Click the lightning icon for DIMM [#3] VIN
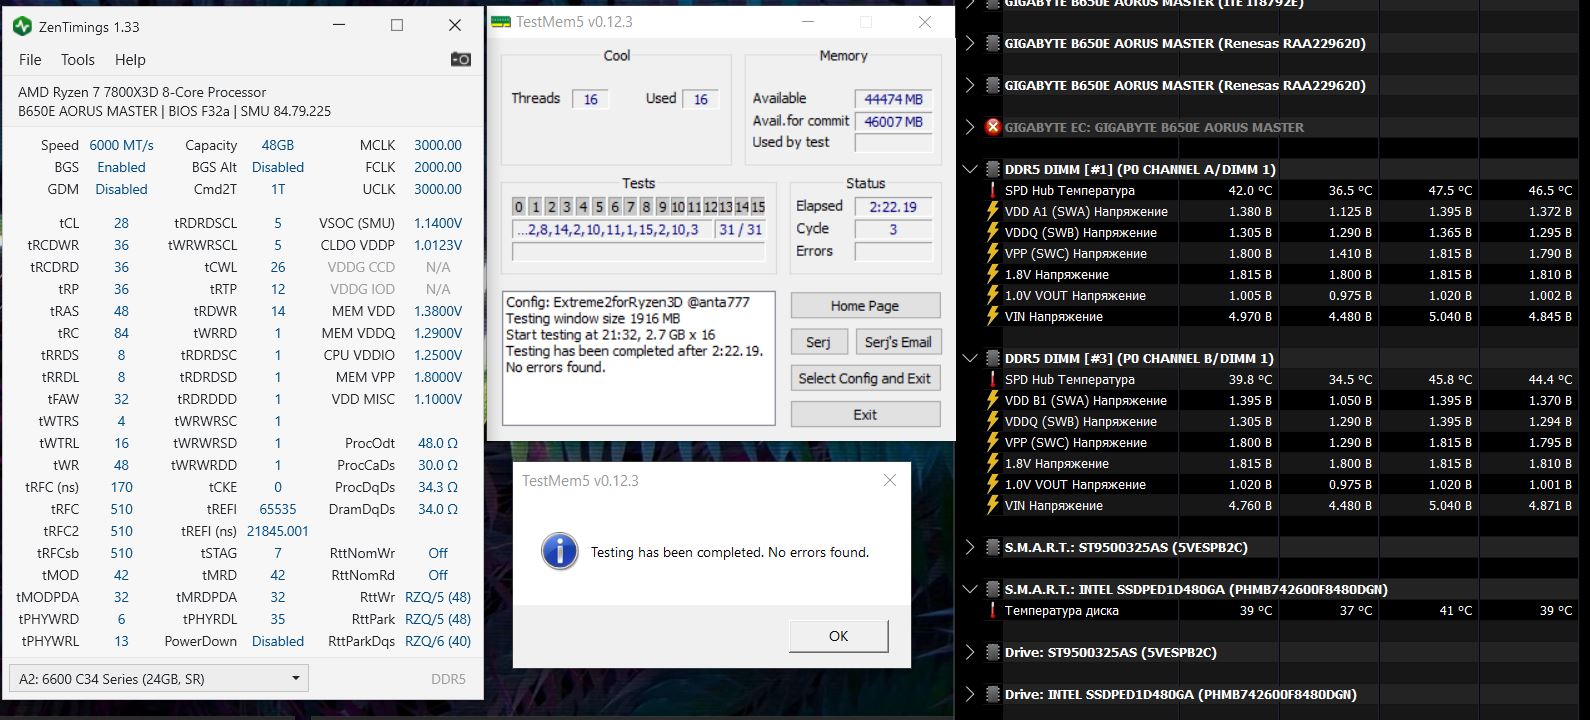 click(x=992, y=505)
